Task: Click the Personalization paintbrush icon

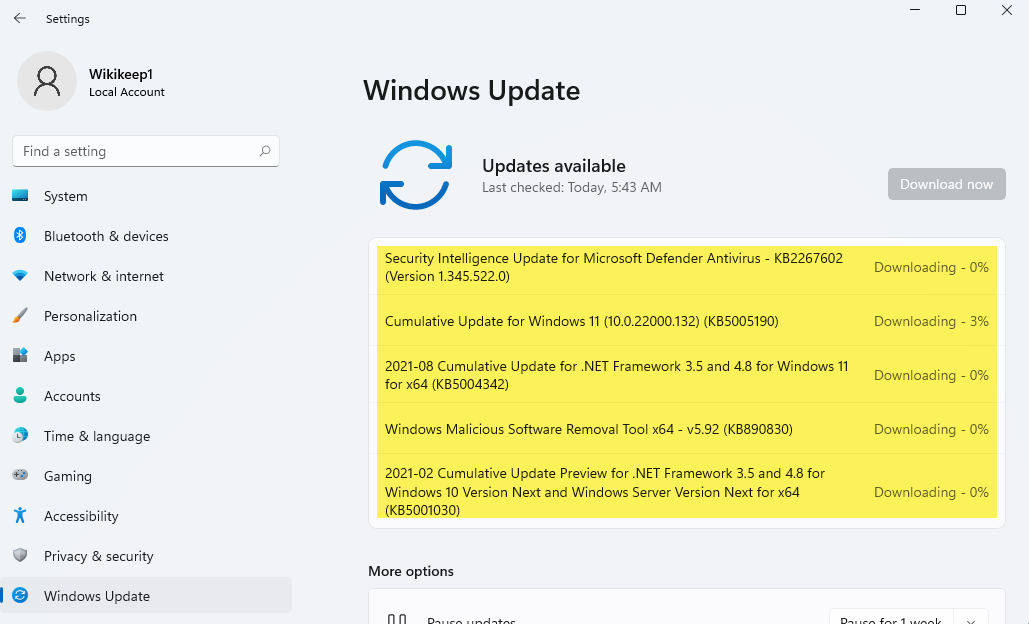Action: [20, 316]
